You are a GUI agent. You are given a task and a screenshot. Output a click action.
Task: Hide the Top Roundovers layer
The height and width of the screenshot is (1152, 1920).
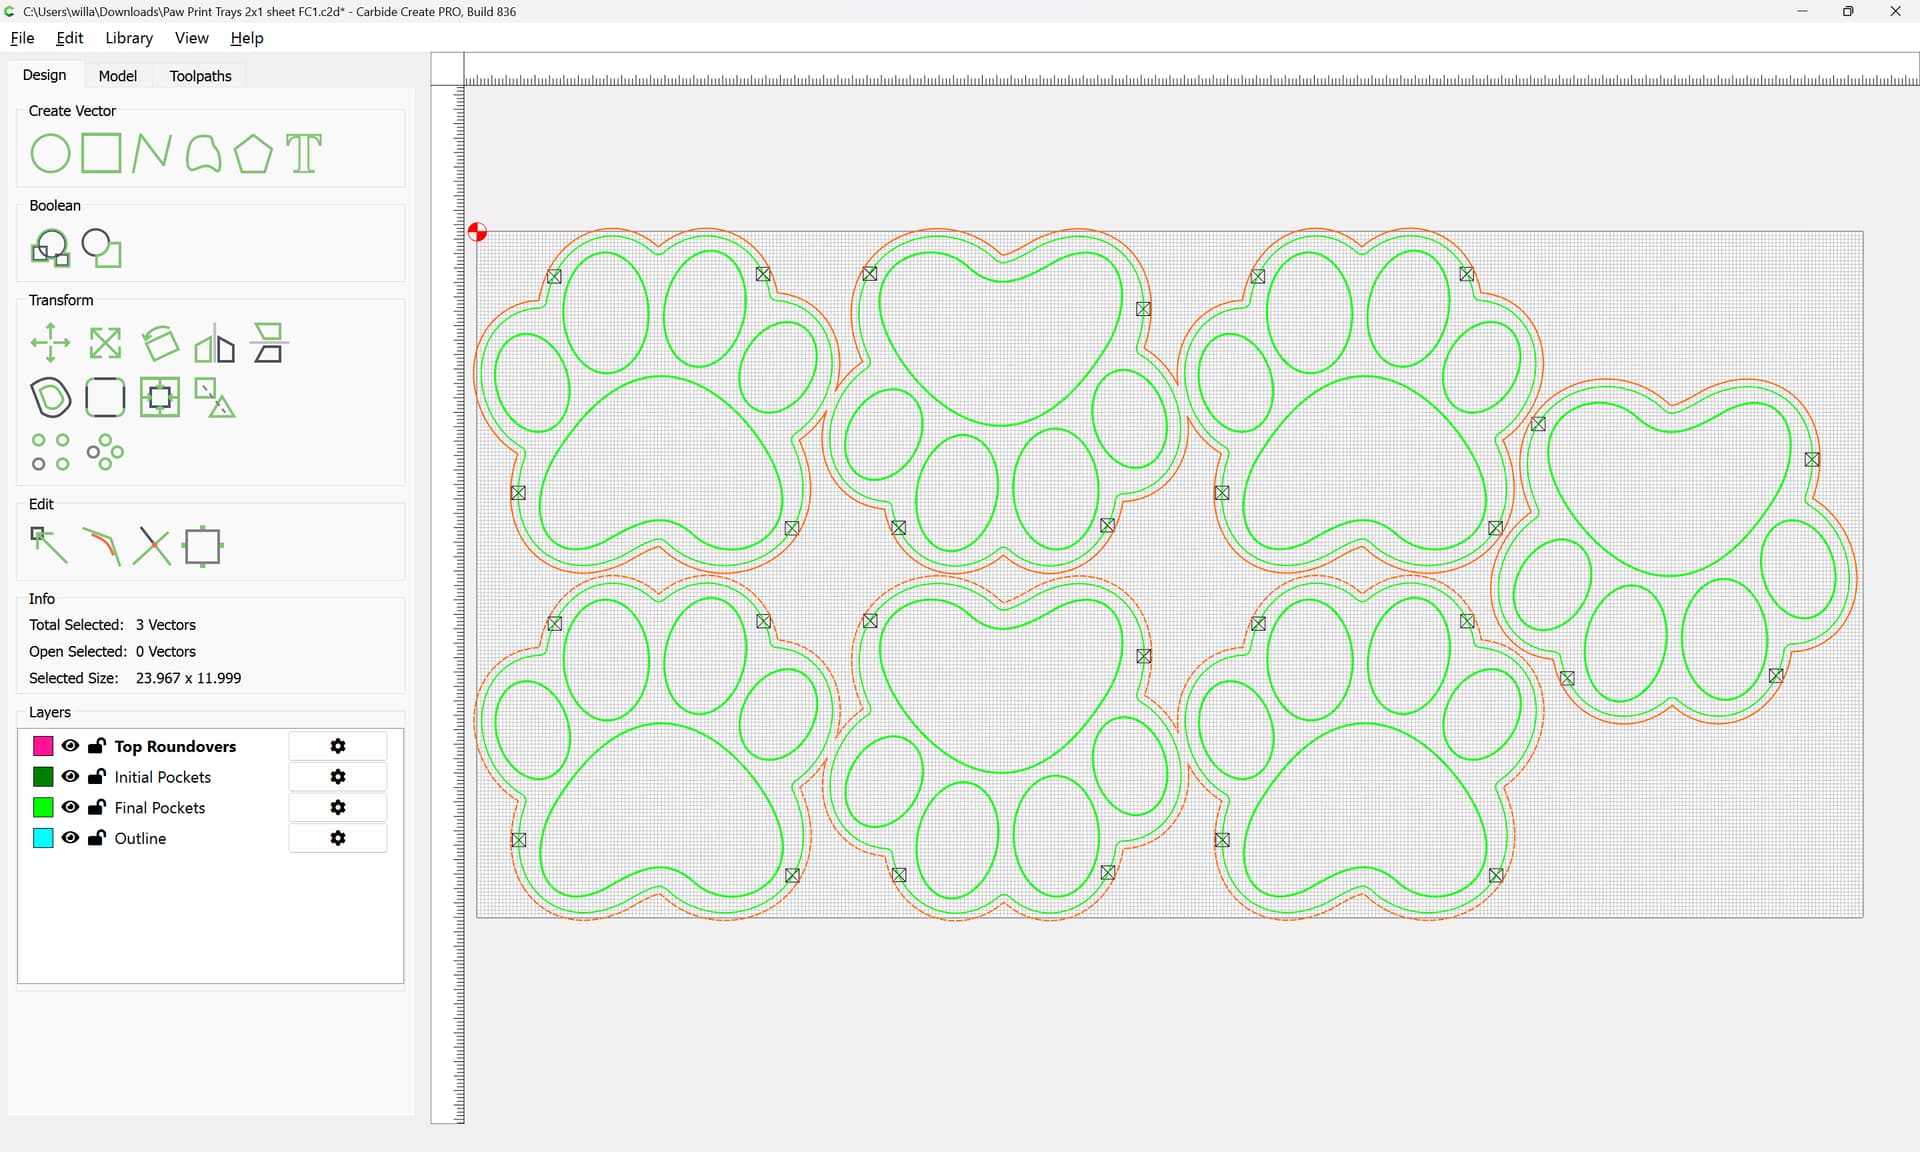click(x=70, y=746)
